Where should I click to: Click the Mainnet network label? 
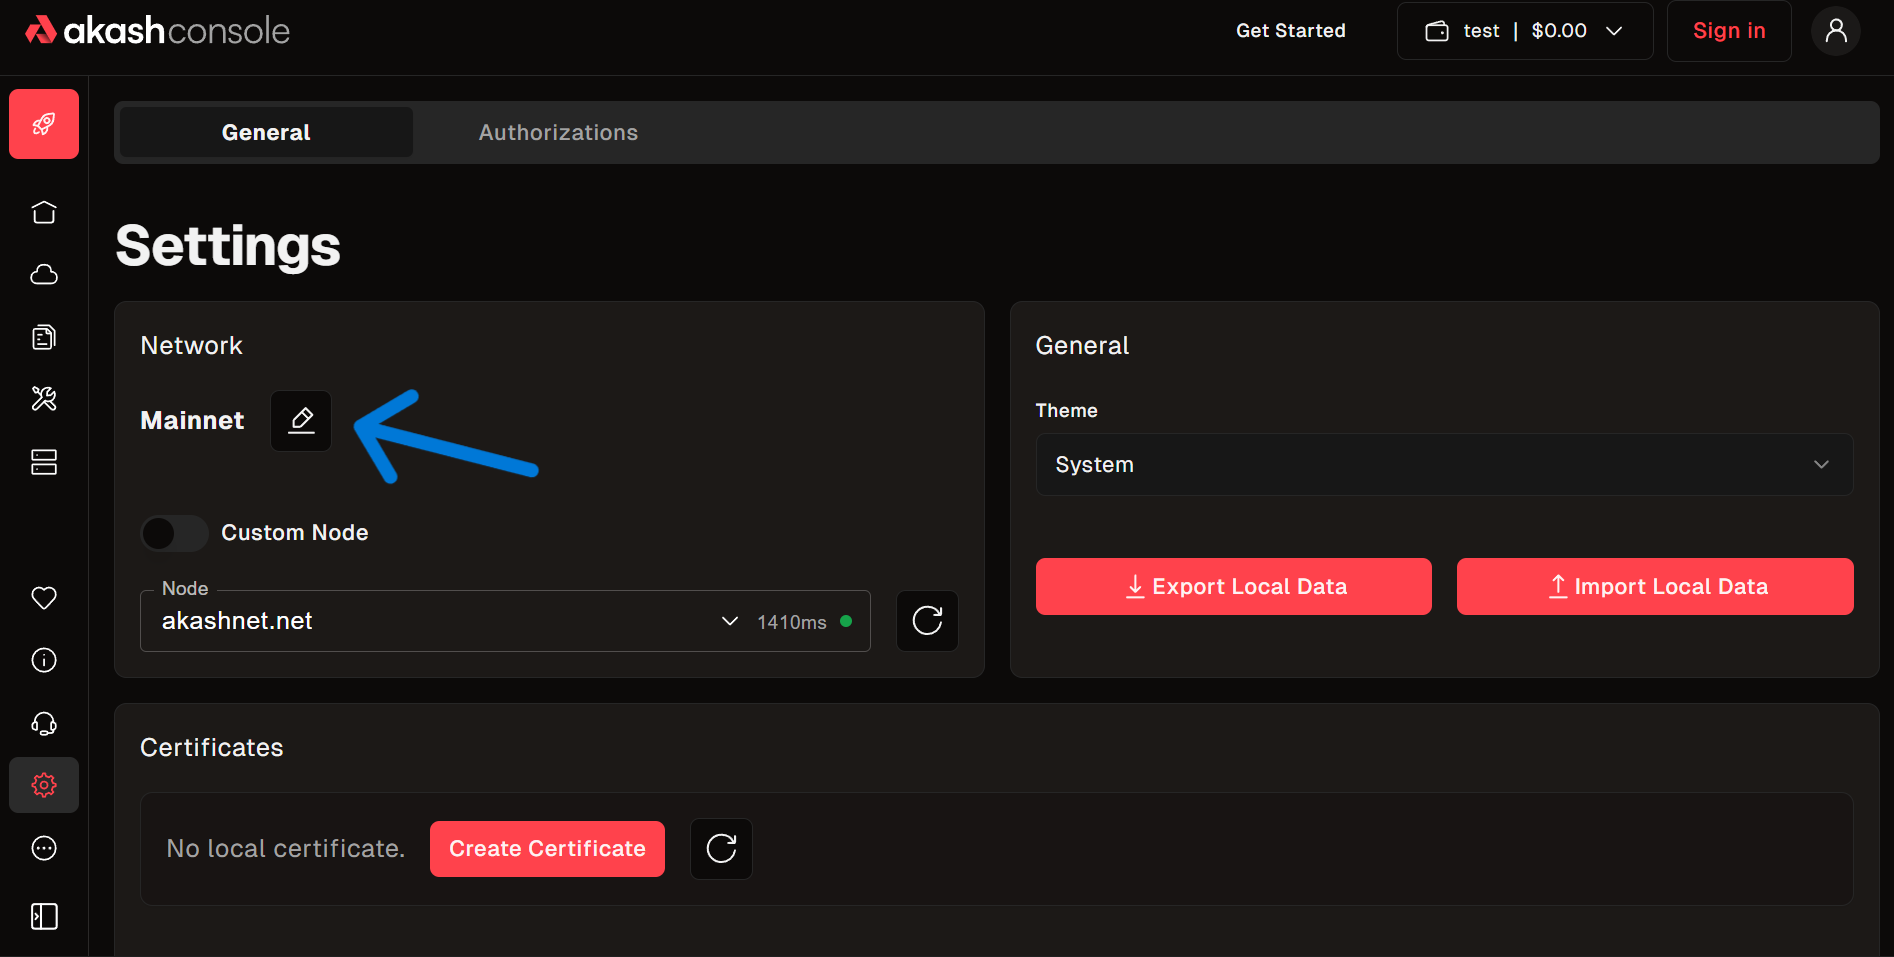192,420
